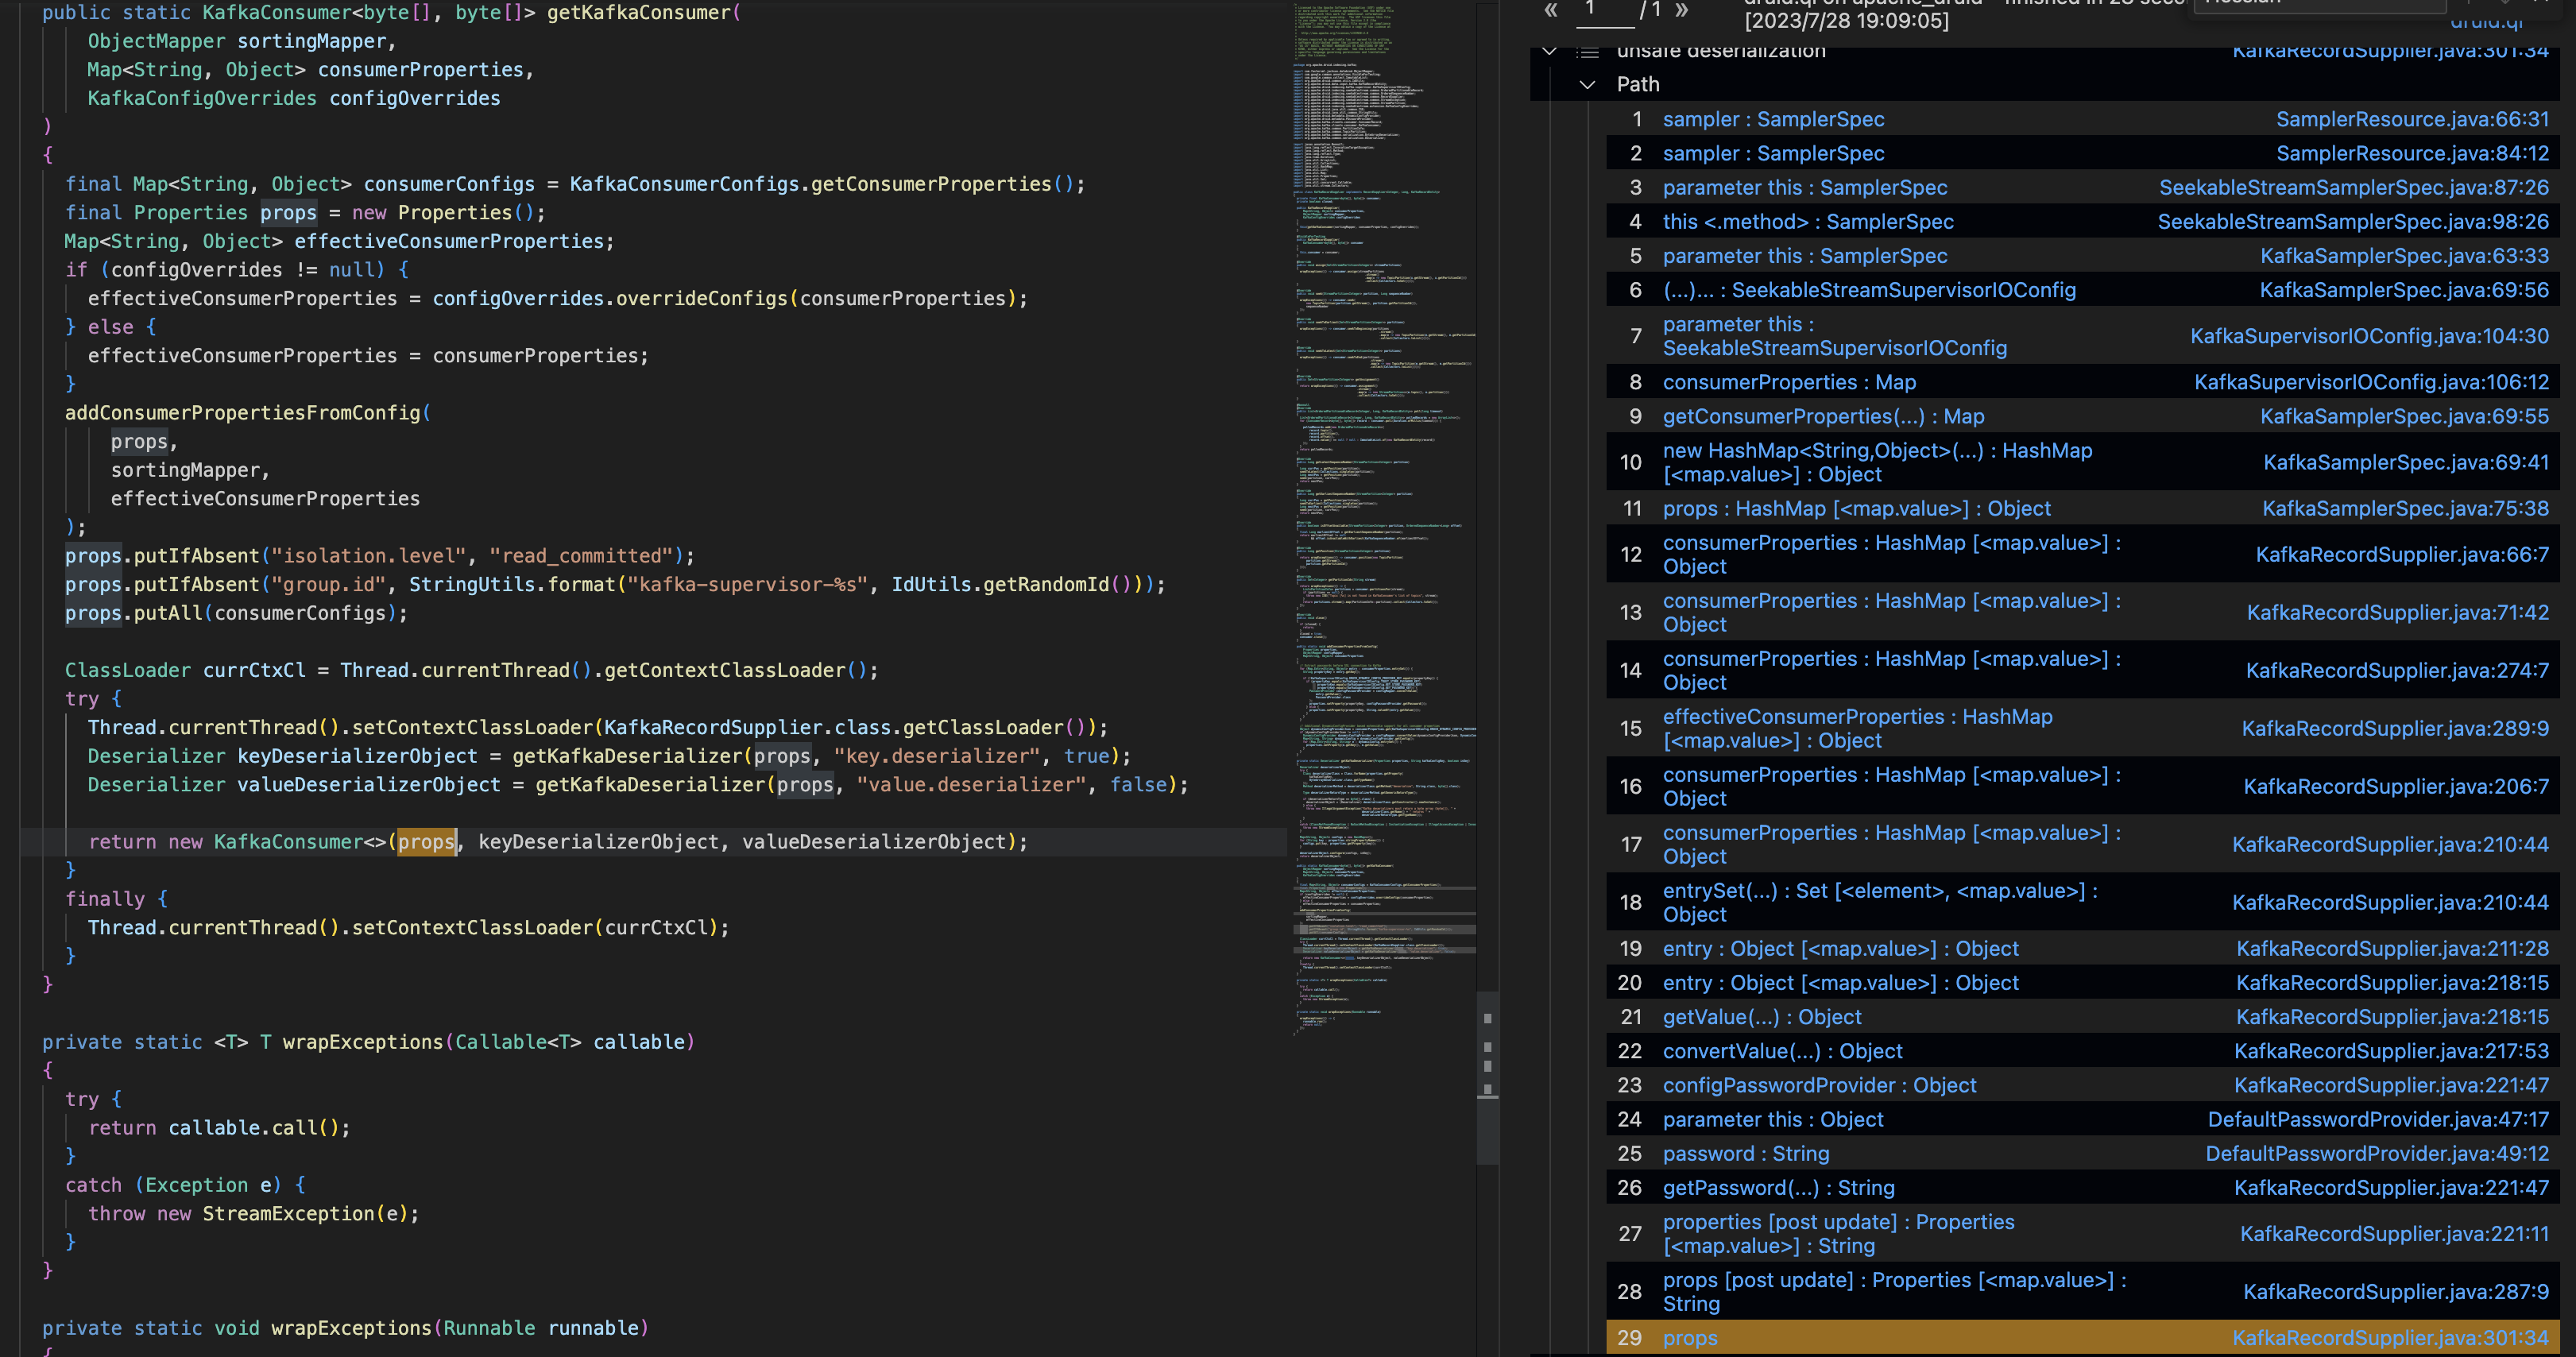Click highlighted props in return new KafkaConsumer line
2576x1357 pixels.
(x=427, y=842)
